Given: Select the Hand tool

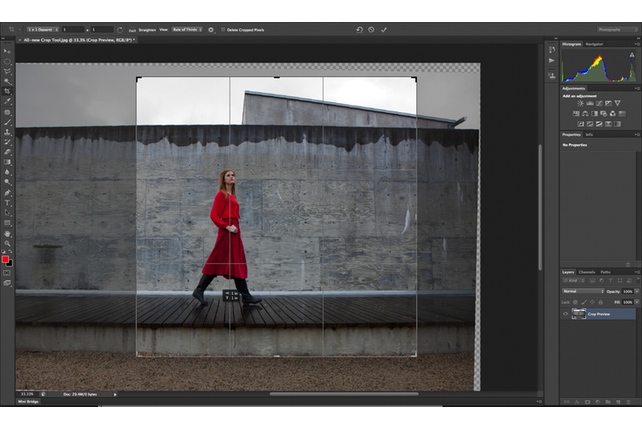Looking at the screenshot, I should click(7, 233).
